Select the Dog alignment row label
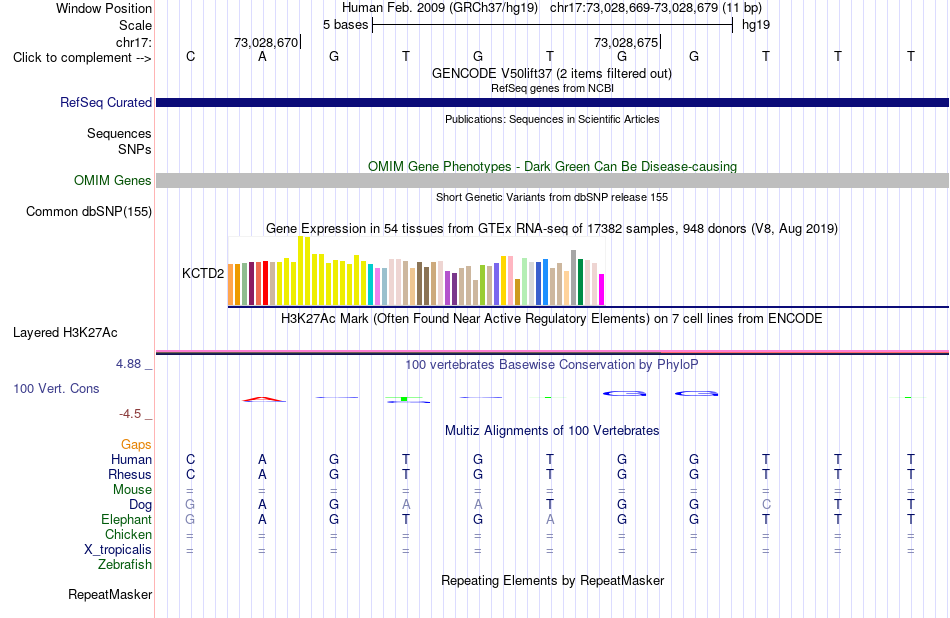Viewport: 950px width, 618px height. pos(140,505)
